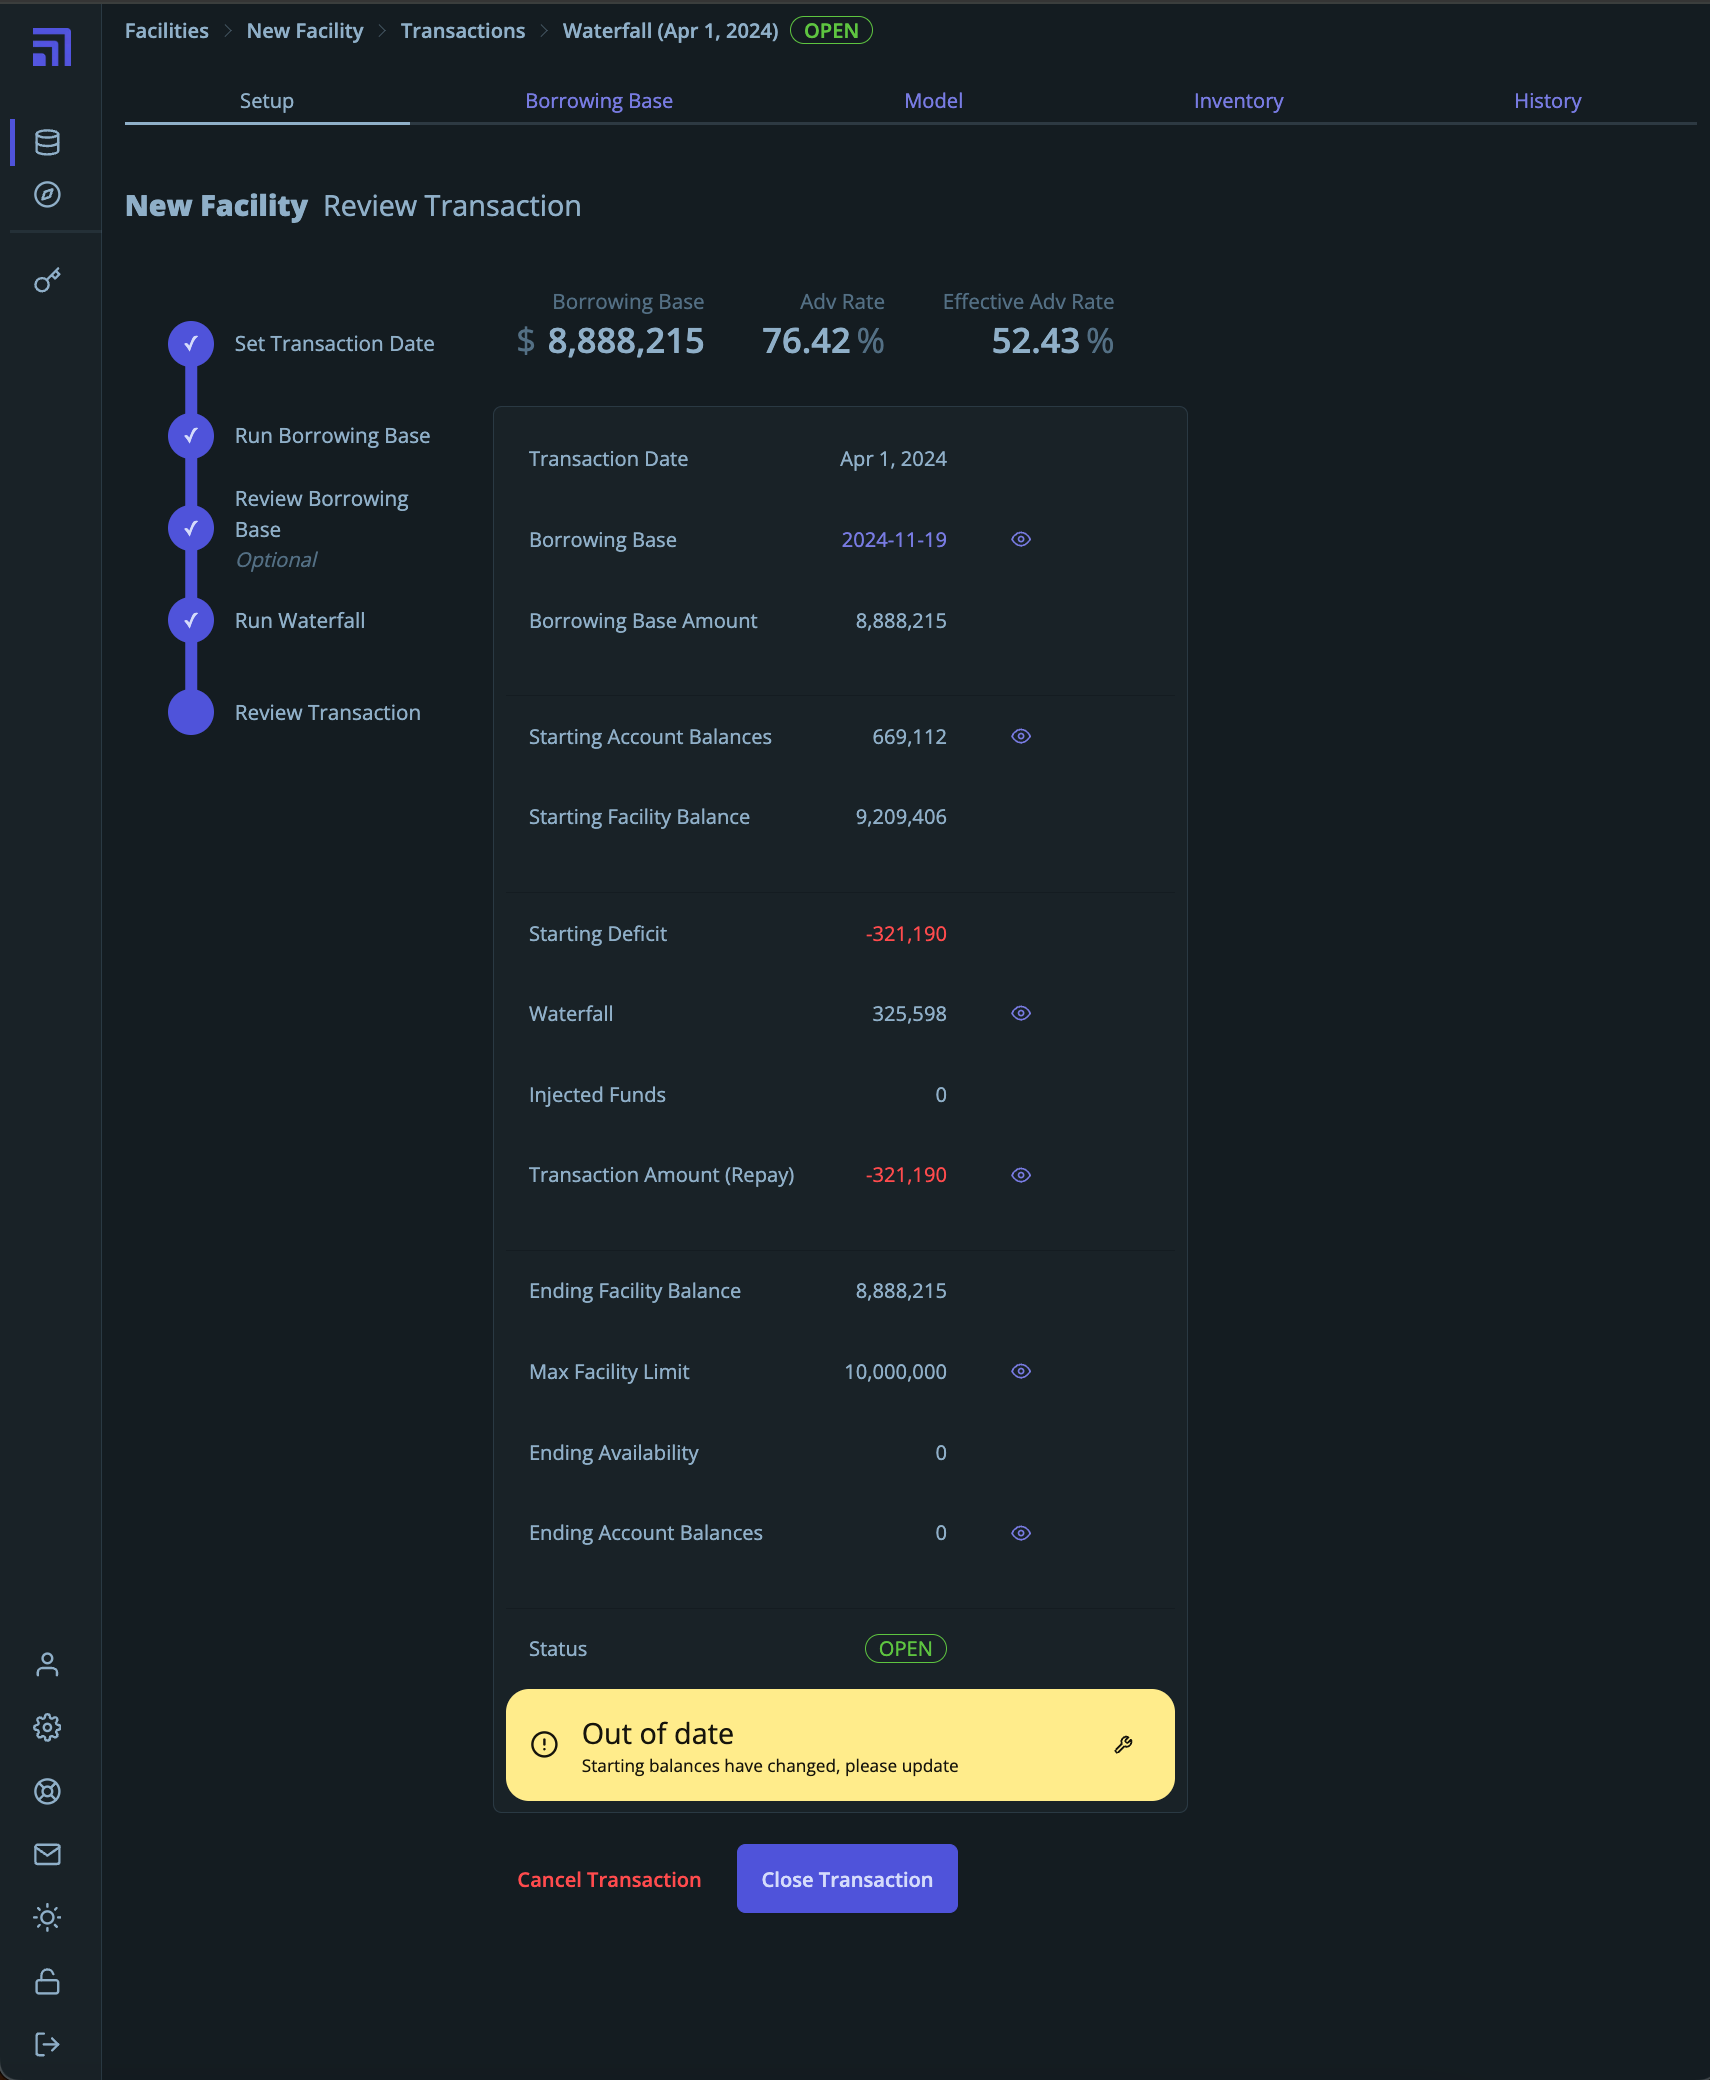Click the Close Transaction button
This screenshot has height=2080, width=1710.
click(x=846, y=1879)
